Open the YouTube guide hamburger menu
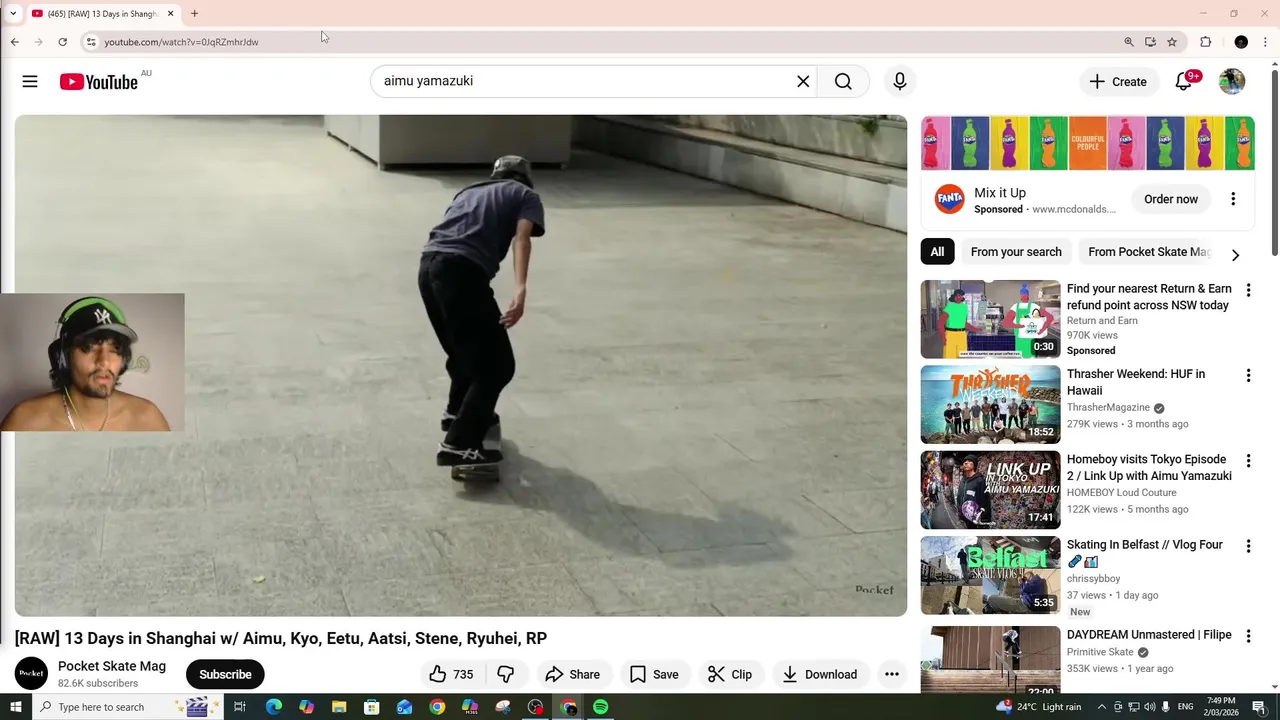 [x=30, y=82]
